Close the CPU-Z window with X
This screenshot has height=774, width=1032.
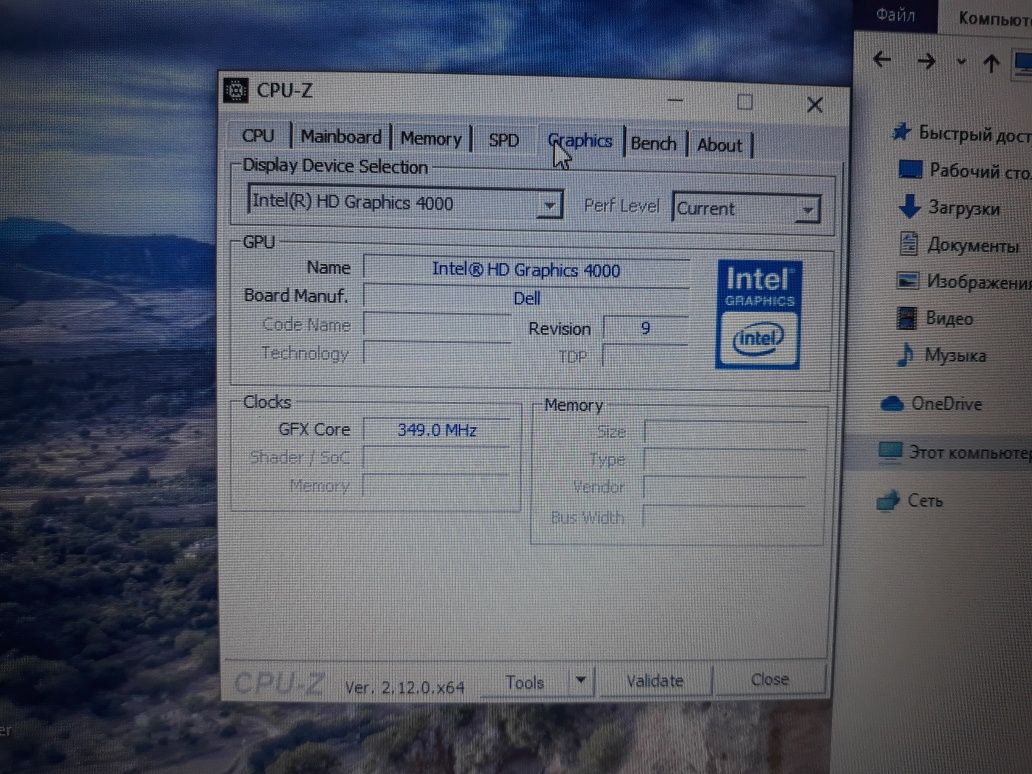(x=815, y=105)
